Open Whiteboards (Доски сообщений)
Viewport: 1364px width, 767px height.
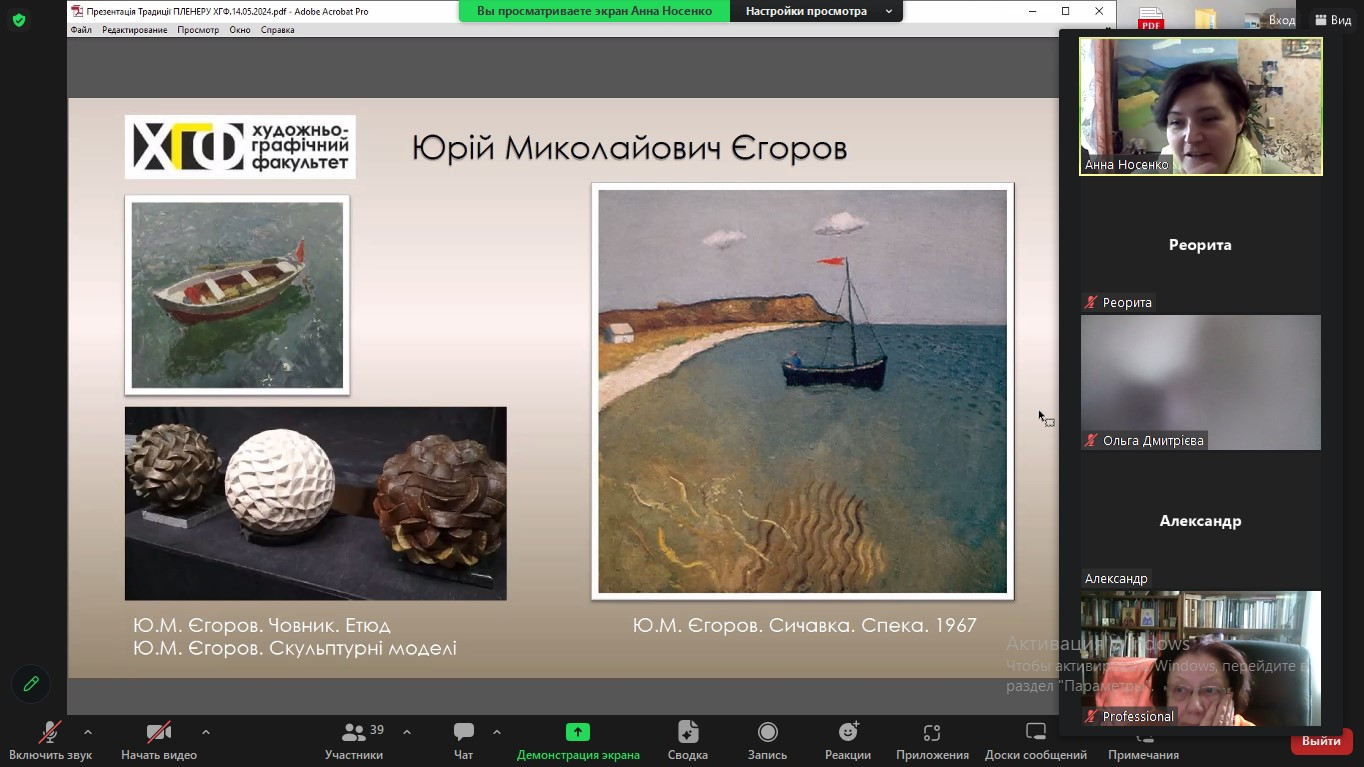pyautogui.click(x=1035, y=733)
